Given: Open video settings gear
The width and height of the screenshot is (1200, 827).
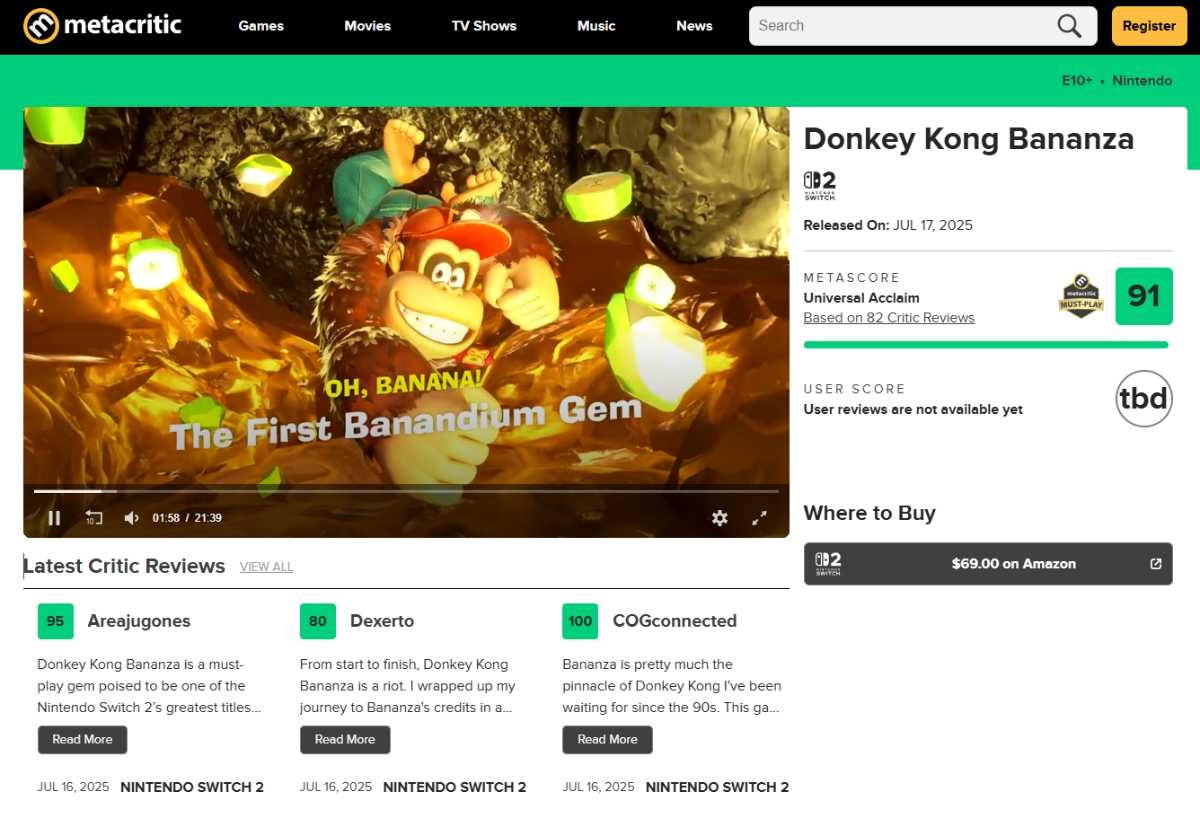Looking at the screenshot, I should (x=719, y=518).
